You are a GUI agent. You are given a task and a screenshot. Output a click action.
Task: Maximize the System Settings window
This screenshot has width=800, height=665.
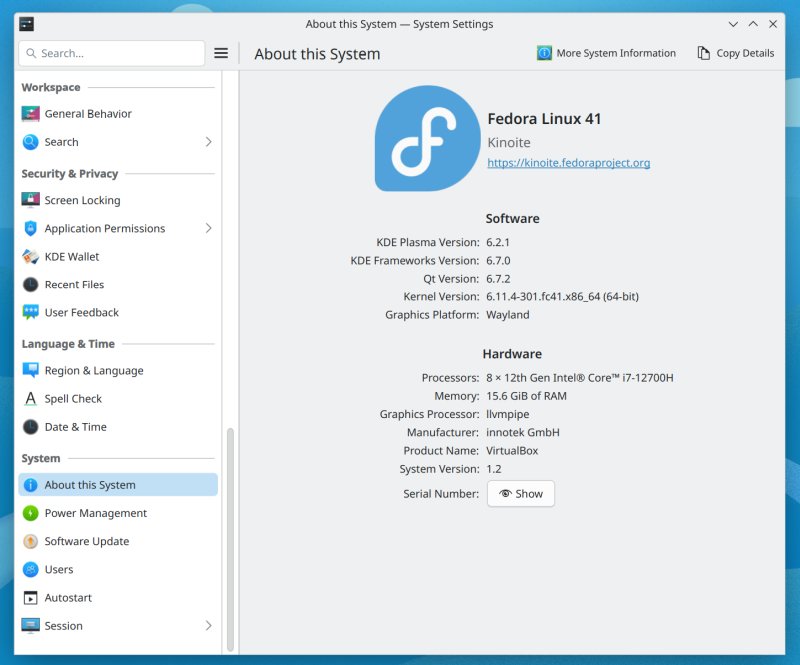point(753,24)
